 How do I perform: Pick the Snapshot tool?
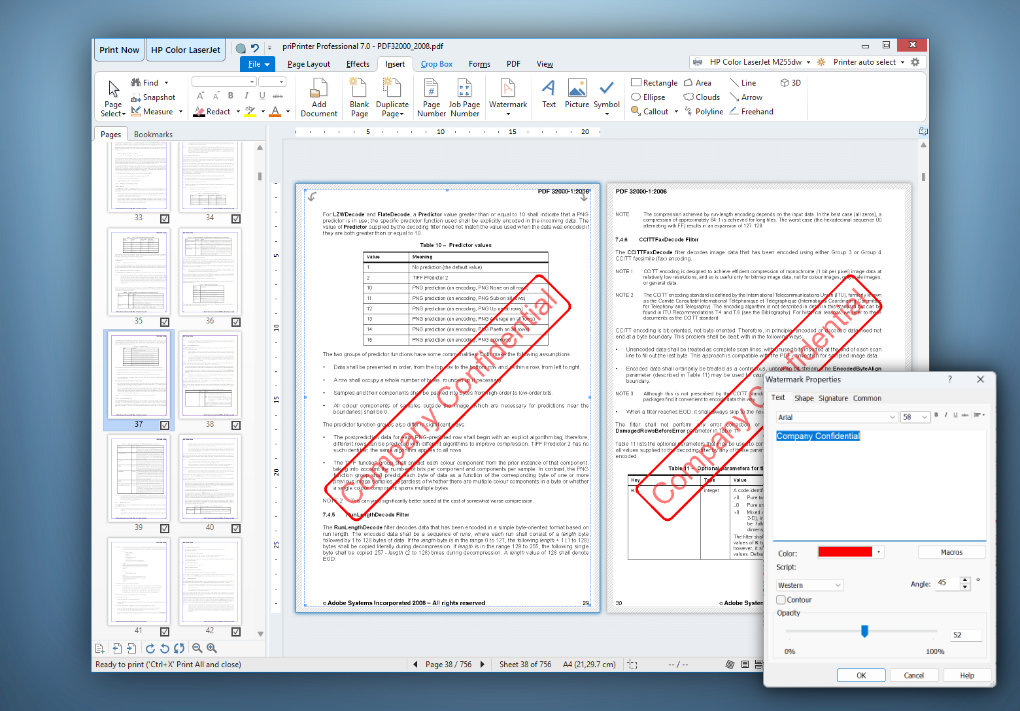click(x=154, y=98)
